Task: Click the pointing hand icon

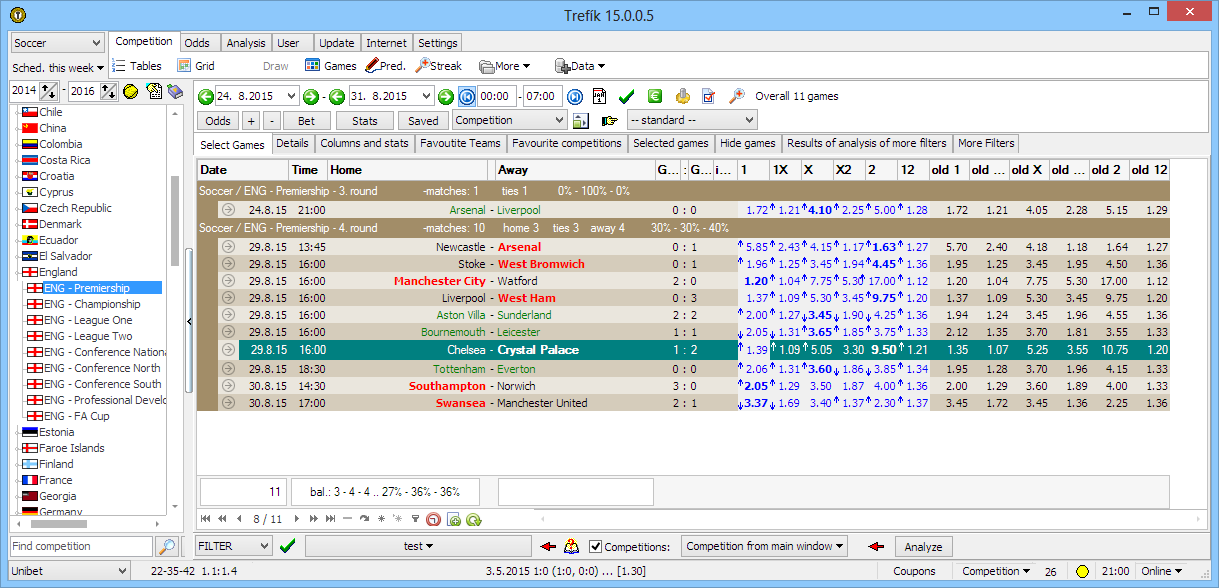Action: [x=610, y=120]
